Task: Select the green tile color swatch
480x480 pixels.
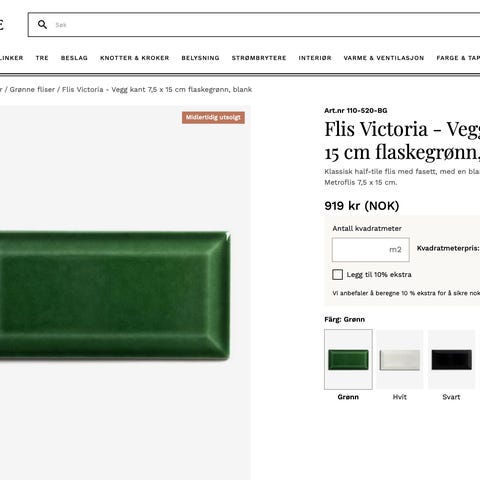Action: pos(348,359)
